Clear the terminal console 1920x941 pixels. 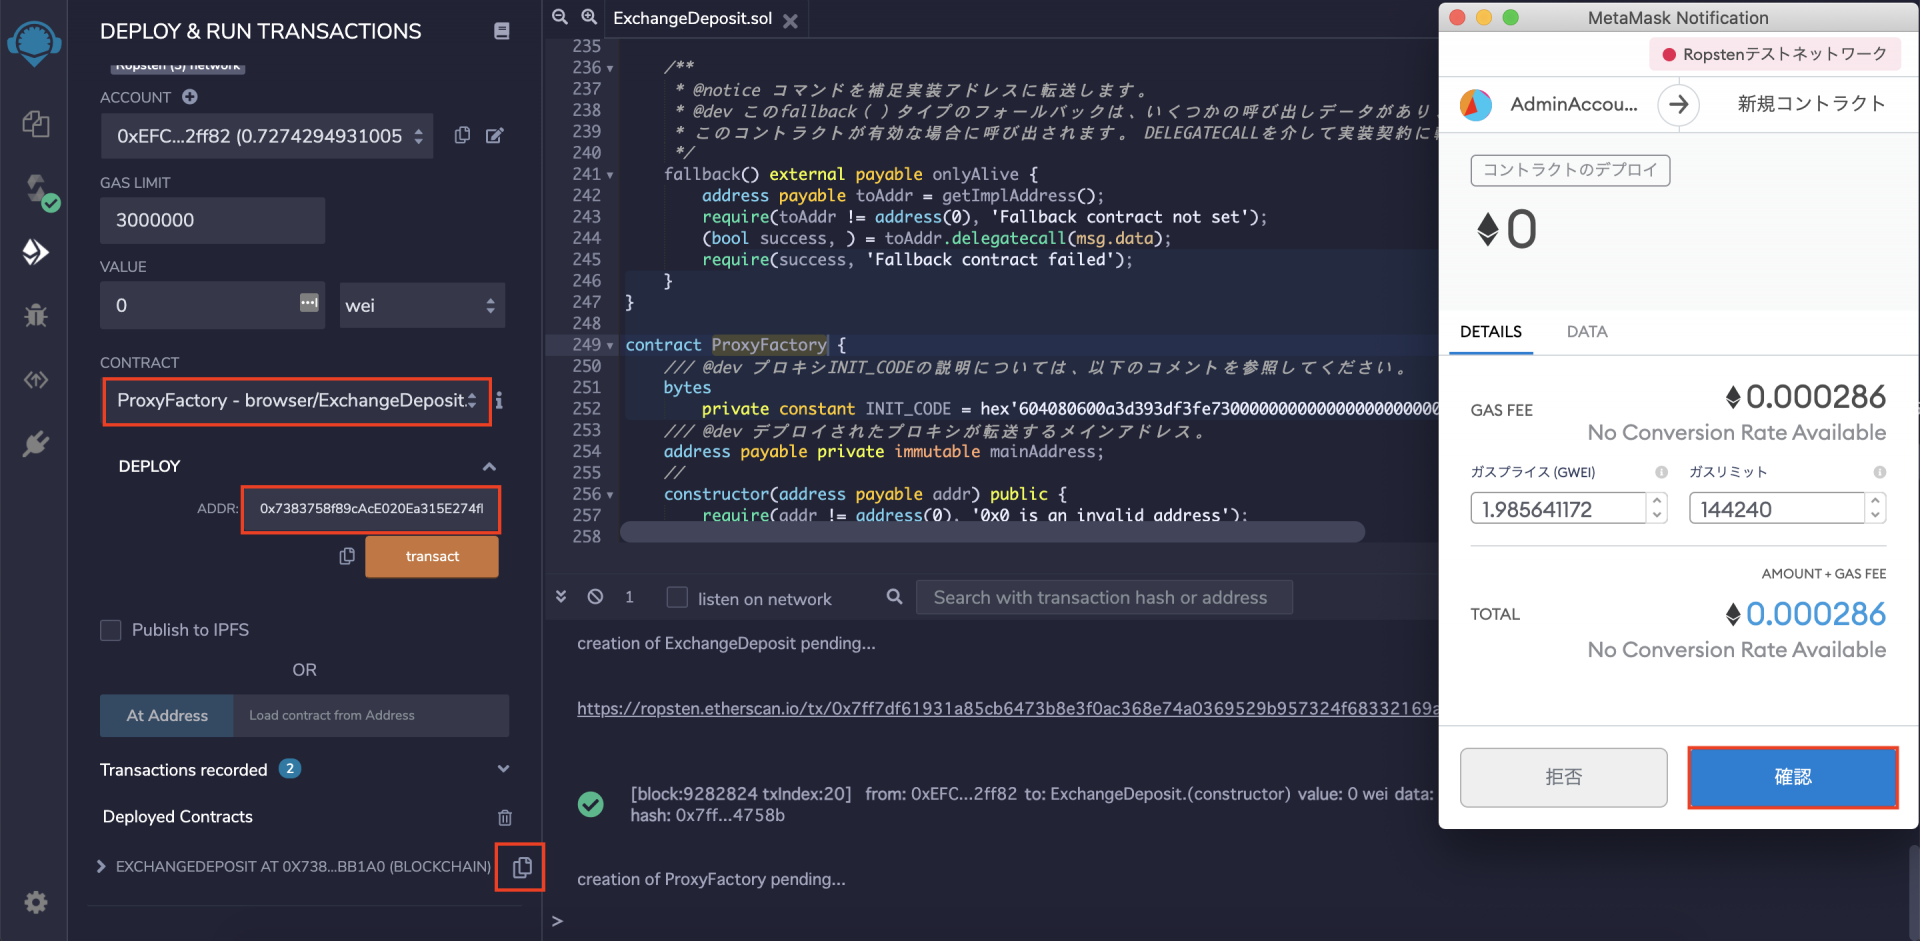tap(595, 597)
